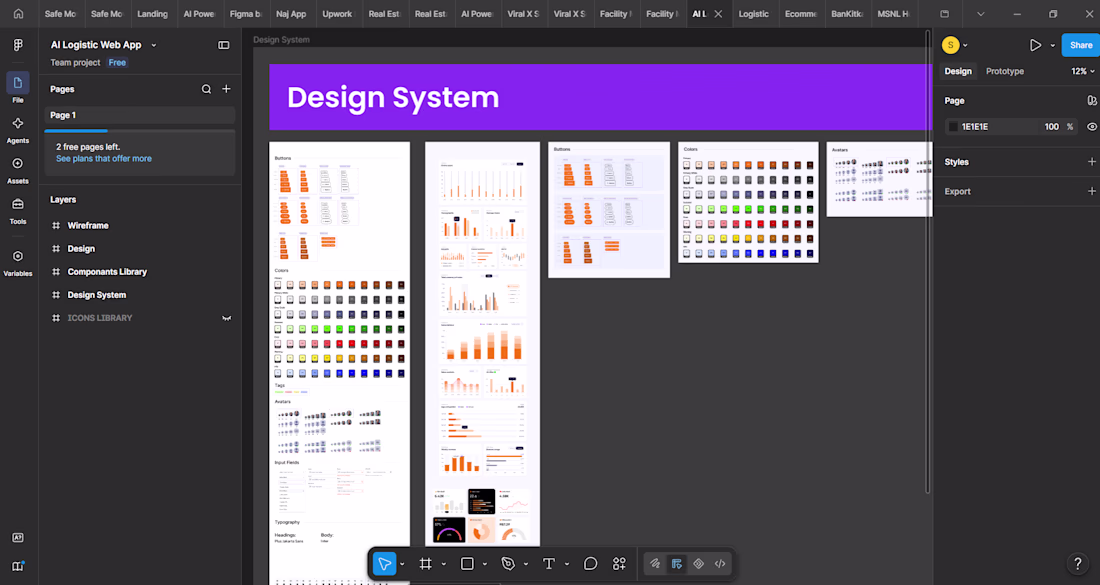This screenshot has width=1100, height=585.
Task: Choose the Comment tool
Action: 590,563
